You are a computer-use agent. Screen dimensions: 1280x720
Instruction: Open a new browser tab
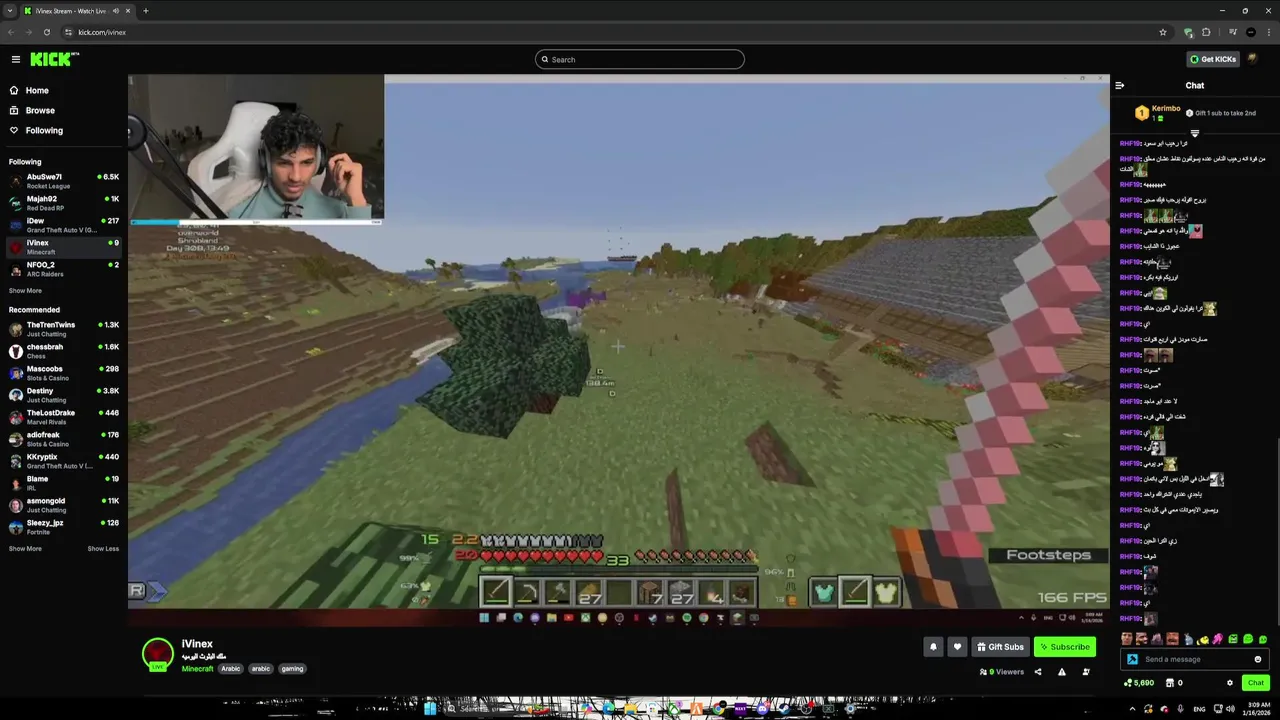(x=146, y=11)
